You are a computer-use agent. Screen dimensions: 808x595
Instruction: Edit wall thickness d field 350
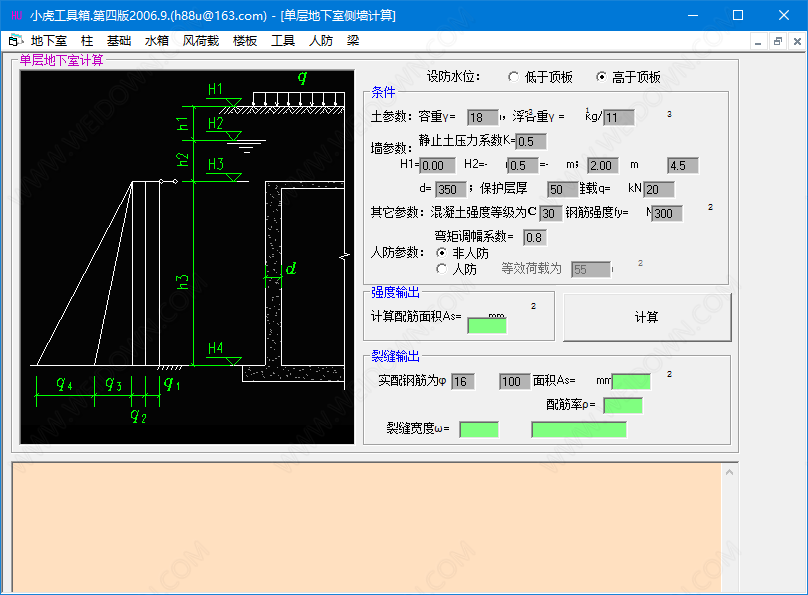[451, 189]
